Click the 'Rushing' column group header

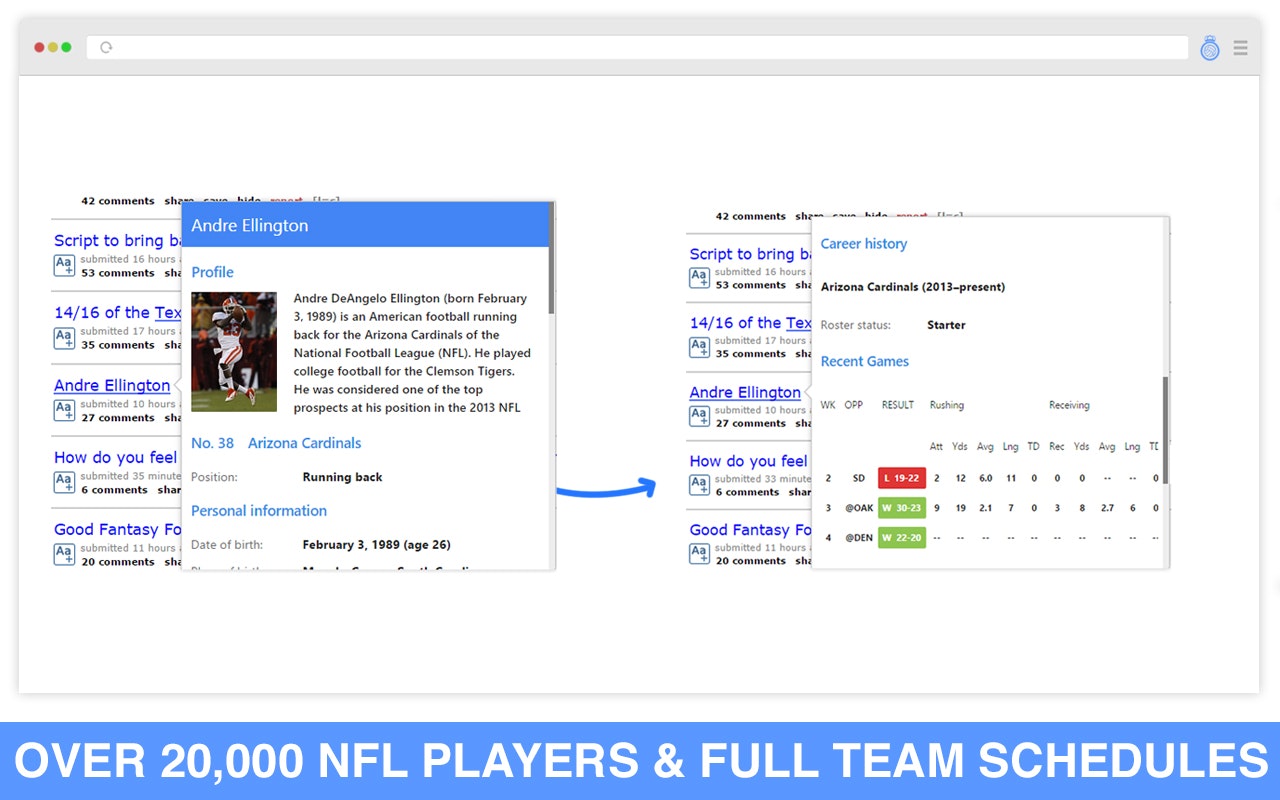click(947, 405)
